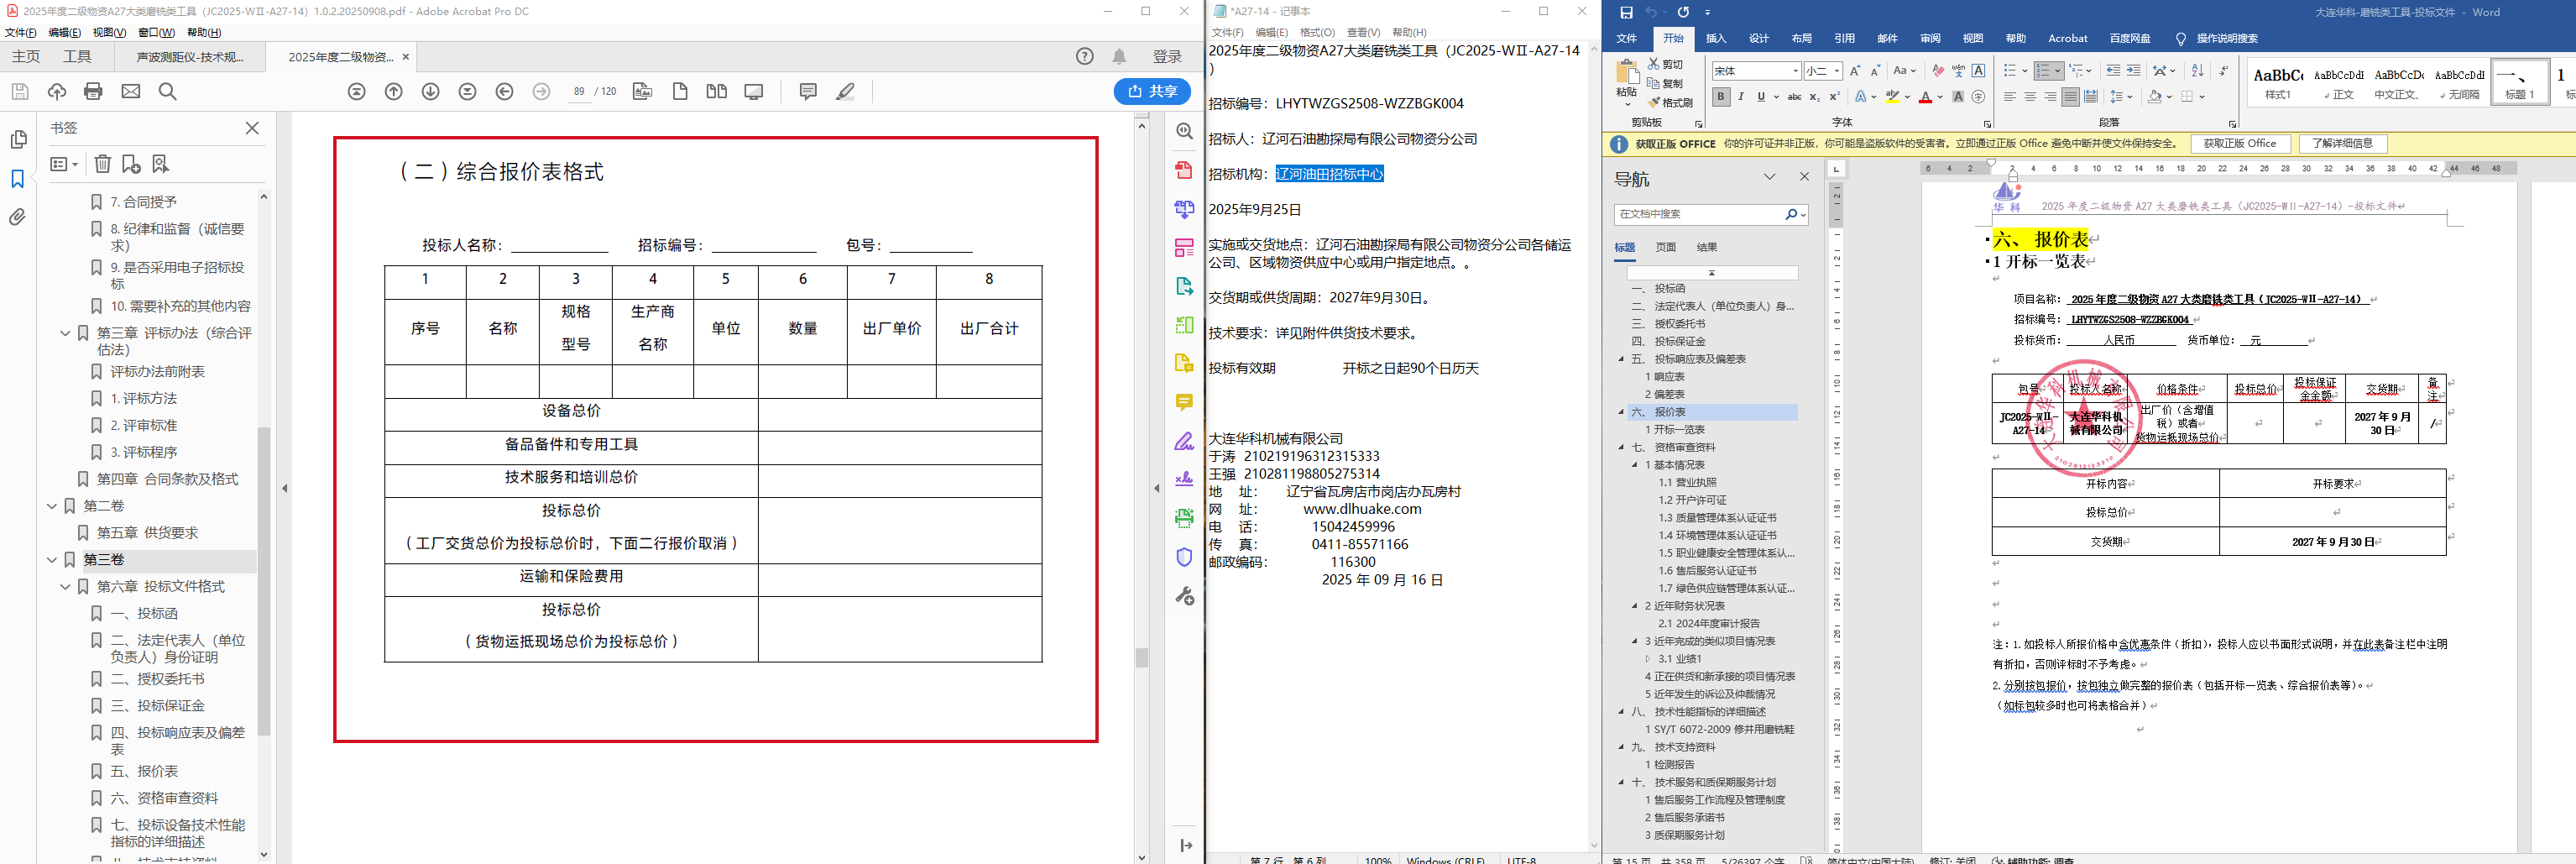Open page thumbnails panel in Acrobat sidebar
Viewport: 2576px width, 864px height.
(x=18, y=139)
